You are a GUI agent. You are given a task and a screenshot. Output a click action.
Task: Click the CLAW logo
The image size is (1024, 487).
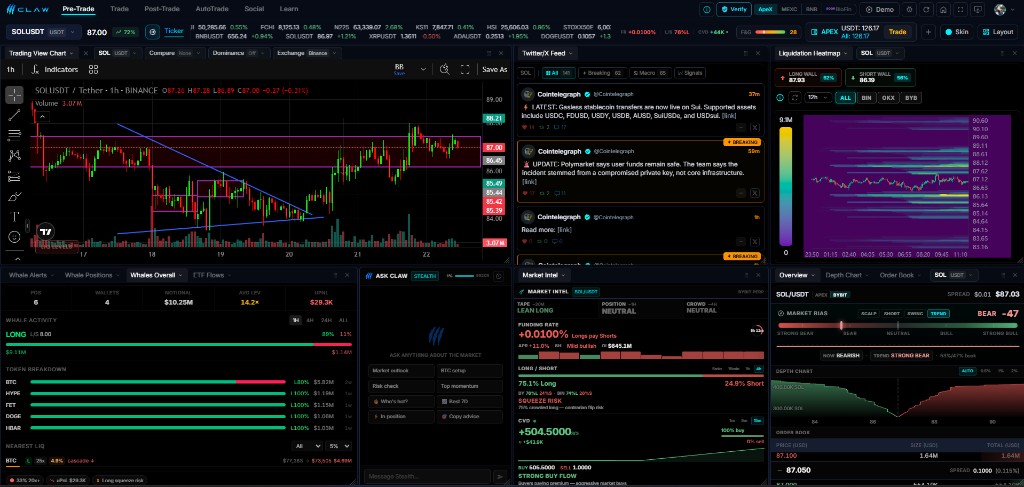click(x=27, y=9)
